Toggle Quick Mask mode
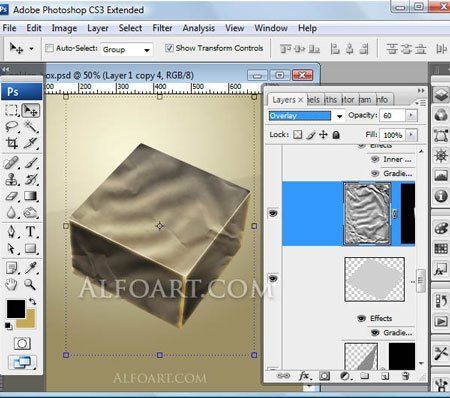Viewport: 450px width, 398px height. pos(22,343)
